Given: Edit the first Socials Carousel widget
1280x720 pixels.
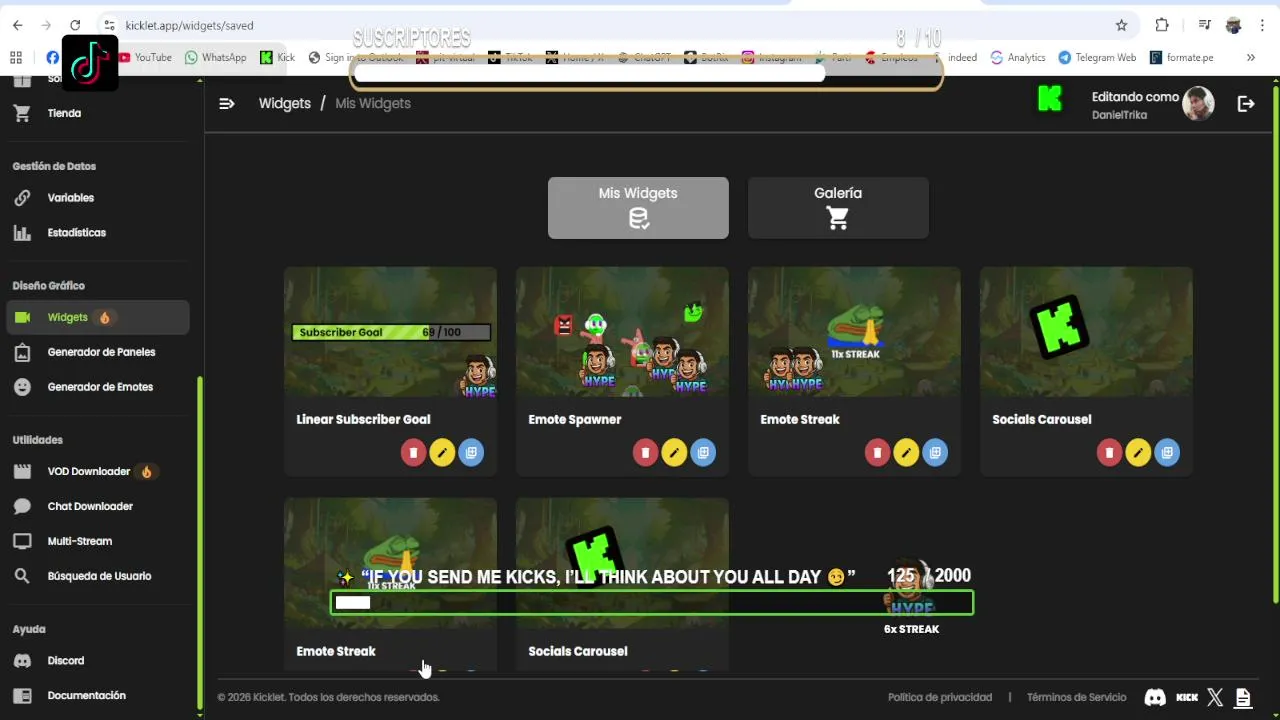Looking at the screenshot, I should [1138, 453].
